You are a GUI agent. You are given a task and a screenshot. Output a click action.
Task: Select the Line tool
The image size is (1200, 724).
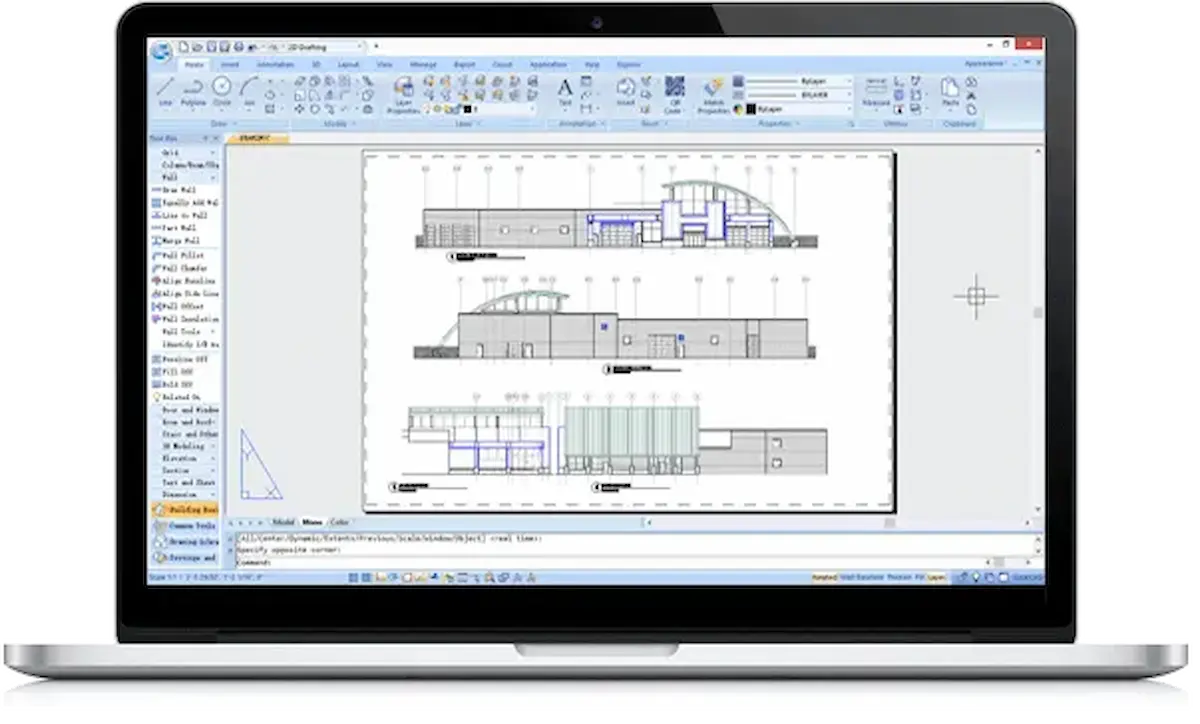click(166, 88)
